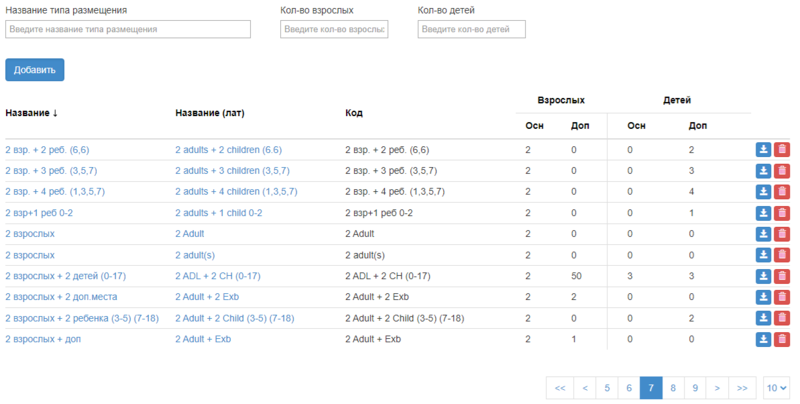Click the blue icon for '2 взр. + 4 реб. (1,3,5,7)'

(x=763, y=191)
